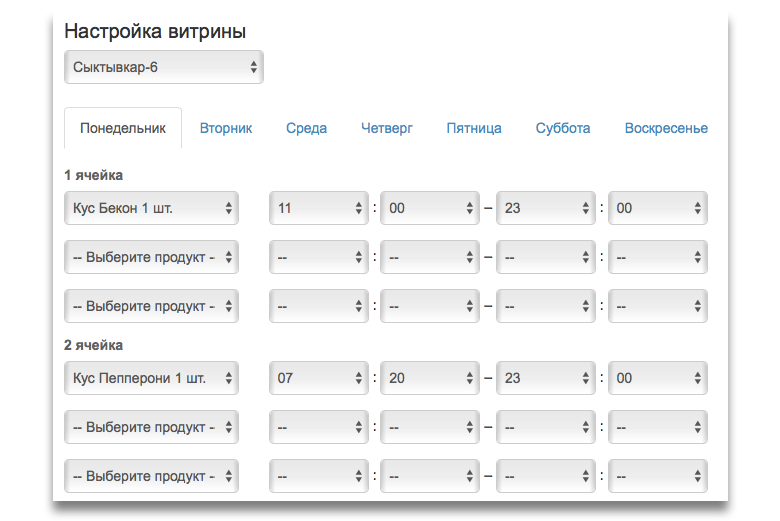780x521 pixels.
Task: Open the end minutes dropdown for Кус Пепперони
Action: pos(658,378)
